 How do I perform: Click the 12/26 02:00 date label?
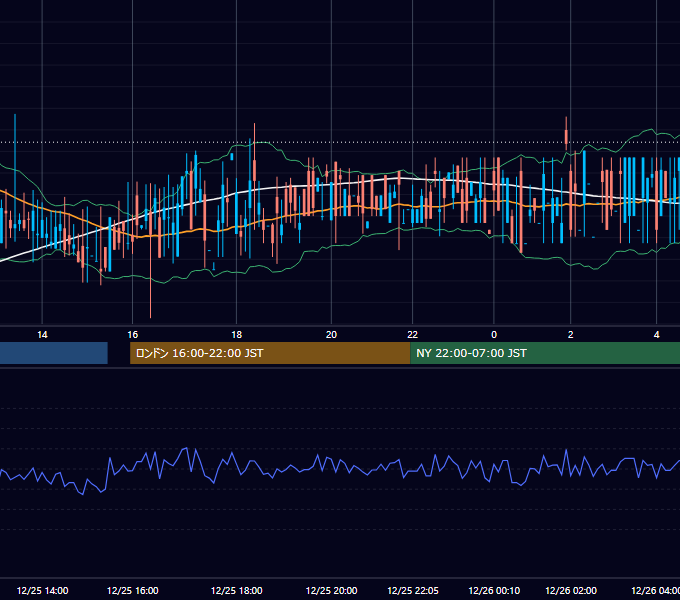[x=571, y=590]
